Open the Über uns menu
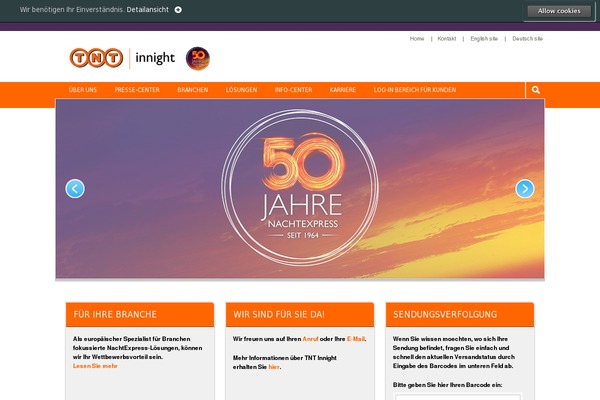 [83, 90]
